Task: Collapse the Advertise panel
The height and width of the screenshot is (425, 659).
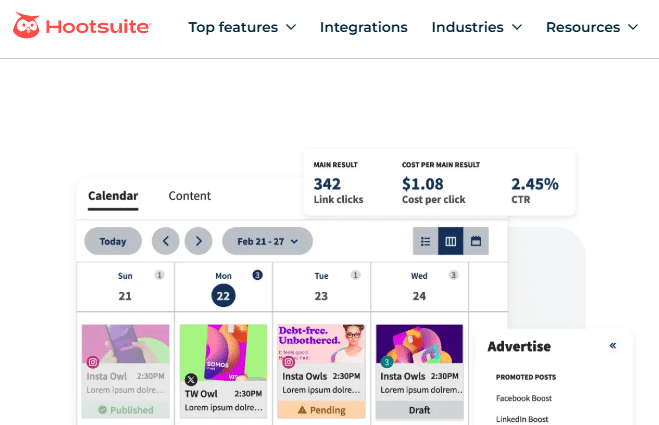Action: click(613, 346)
